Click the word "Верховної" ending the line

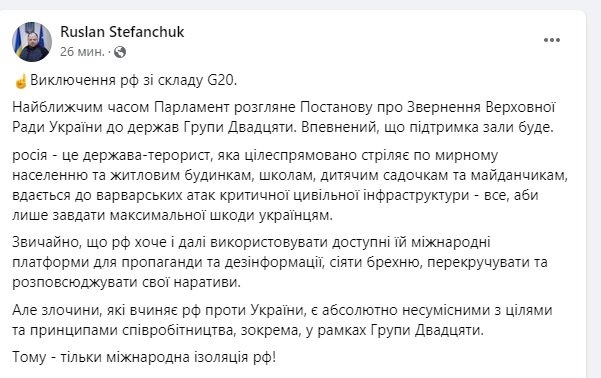click(x=520, y=107)
